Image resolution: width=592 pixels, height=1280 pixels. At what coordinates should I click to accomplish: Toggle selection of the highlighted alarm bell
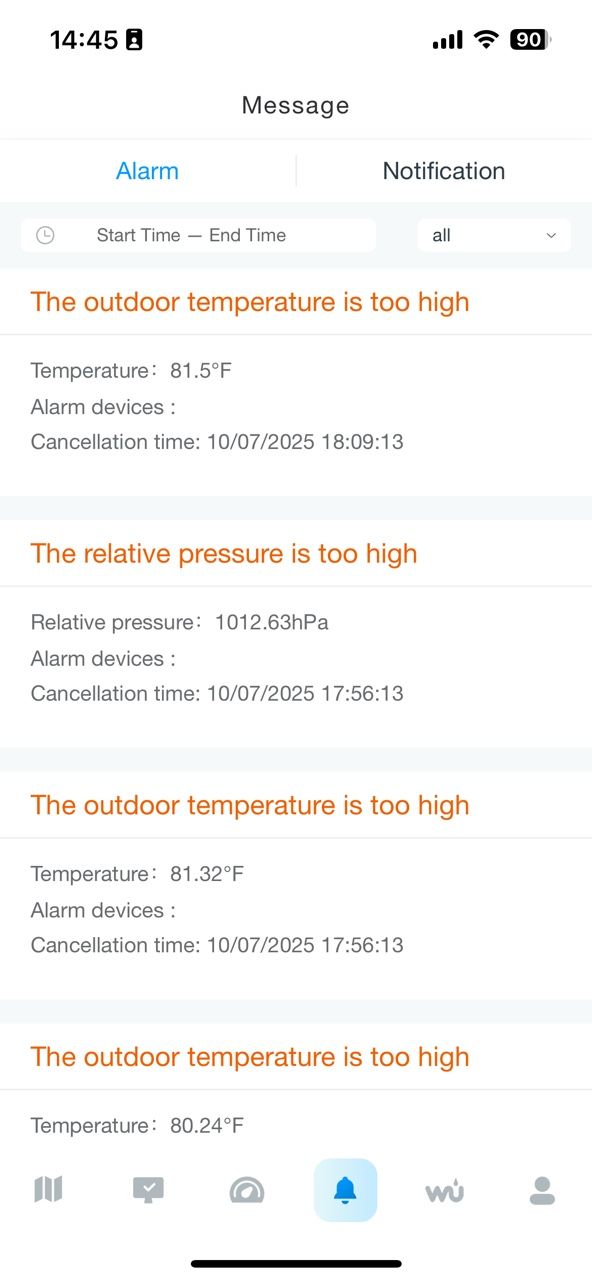[345, 1189]
